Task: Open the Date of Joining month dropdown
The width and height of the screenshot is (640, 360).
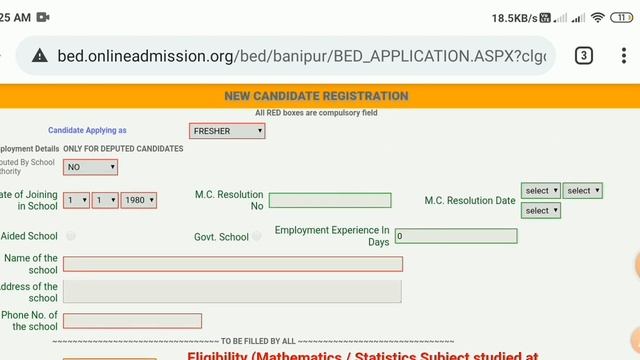Action: 105,200
